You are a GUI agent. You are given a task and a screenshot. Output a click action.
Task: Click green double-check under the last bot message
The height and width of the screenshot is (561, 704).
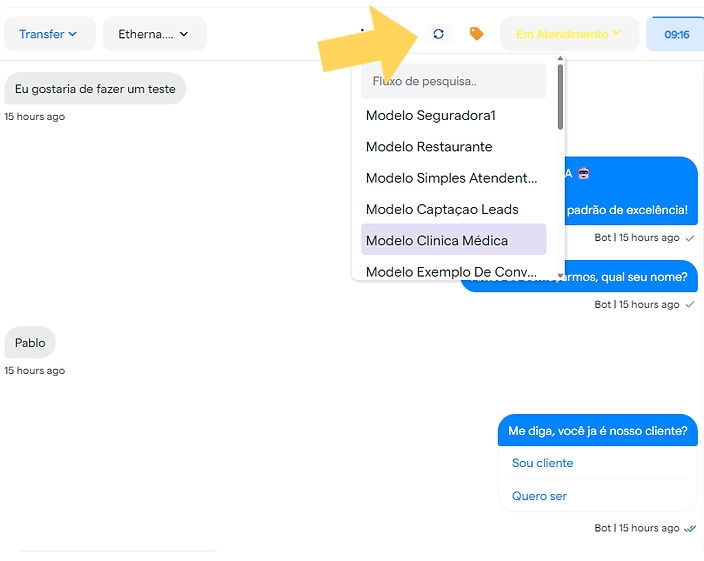[690, 528]
